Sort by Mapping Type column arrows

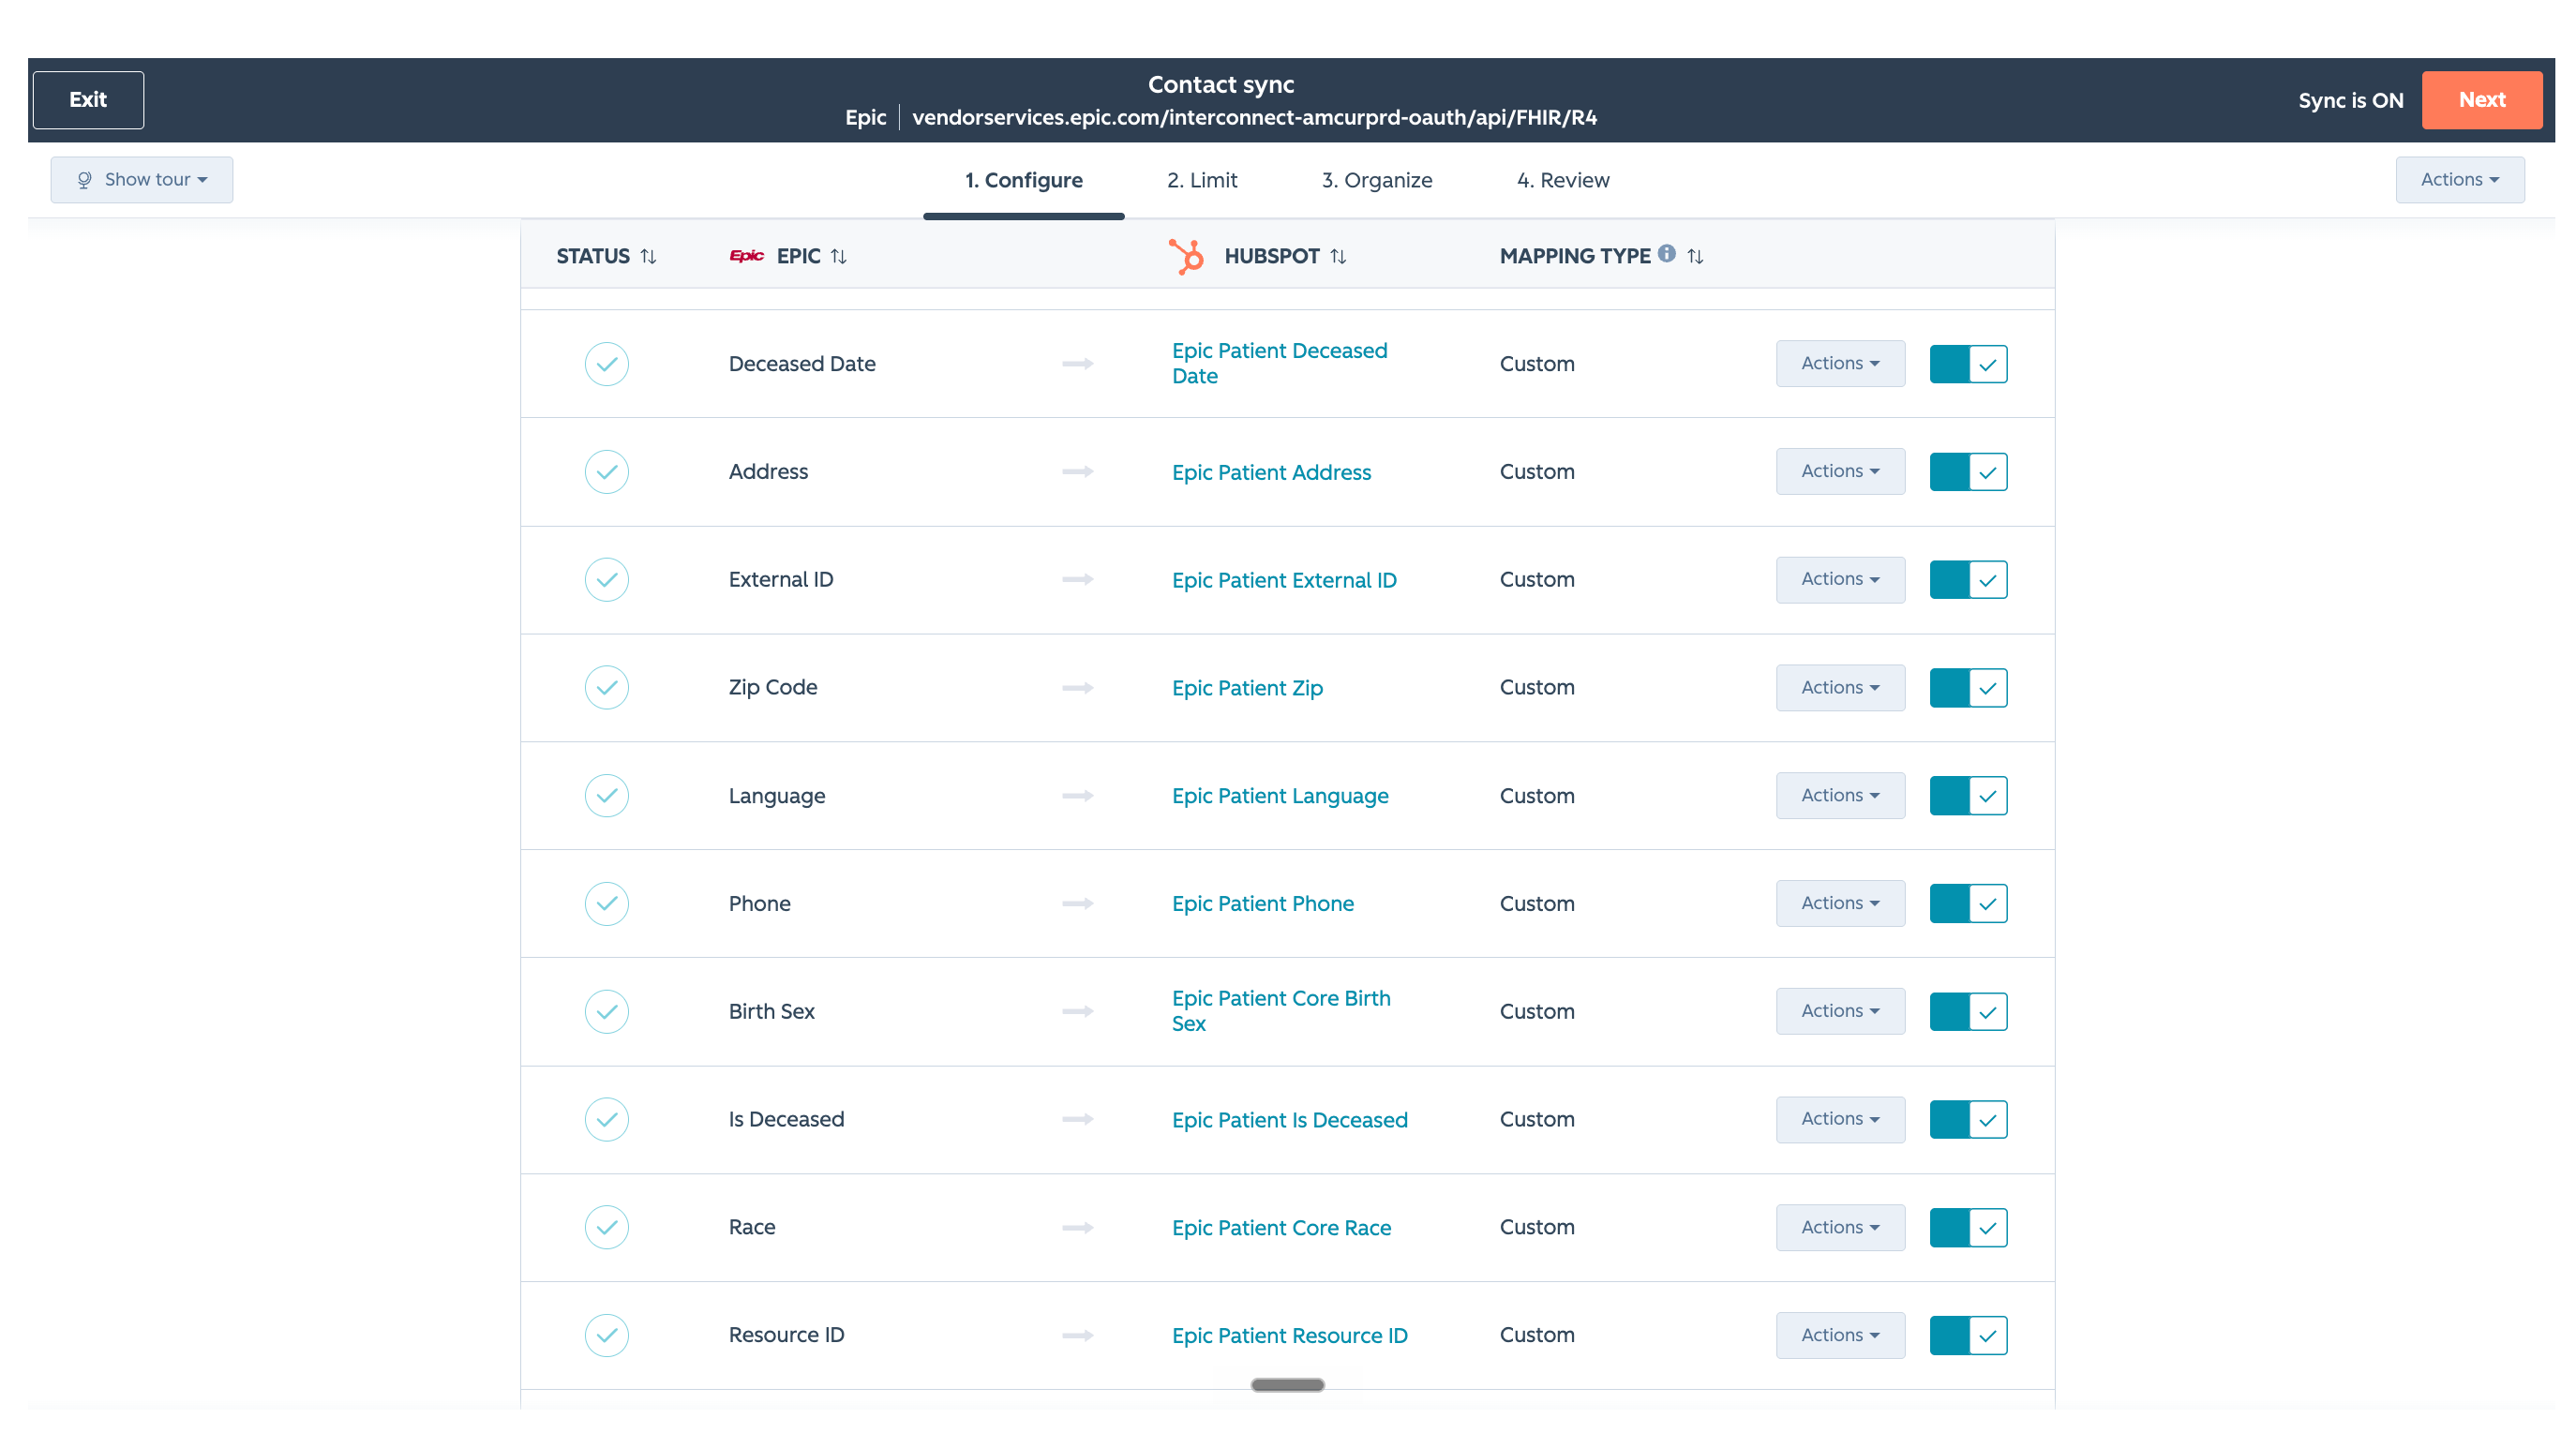(1695, 256)
